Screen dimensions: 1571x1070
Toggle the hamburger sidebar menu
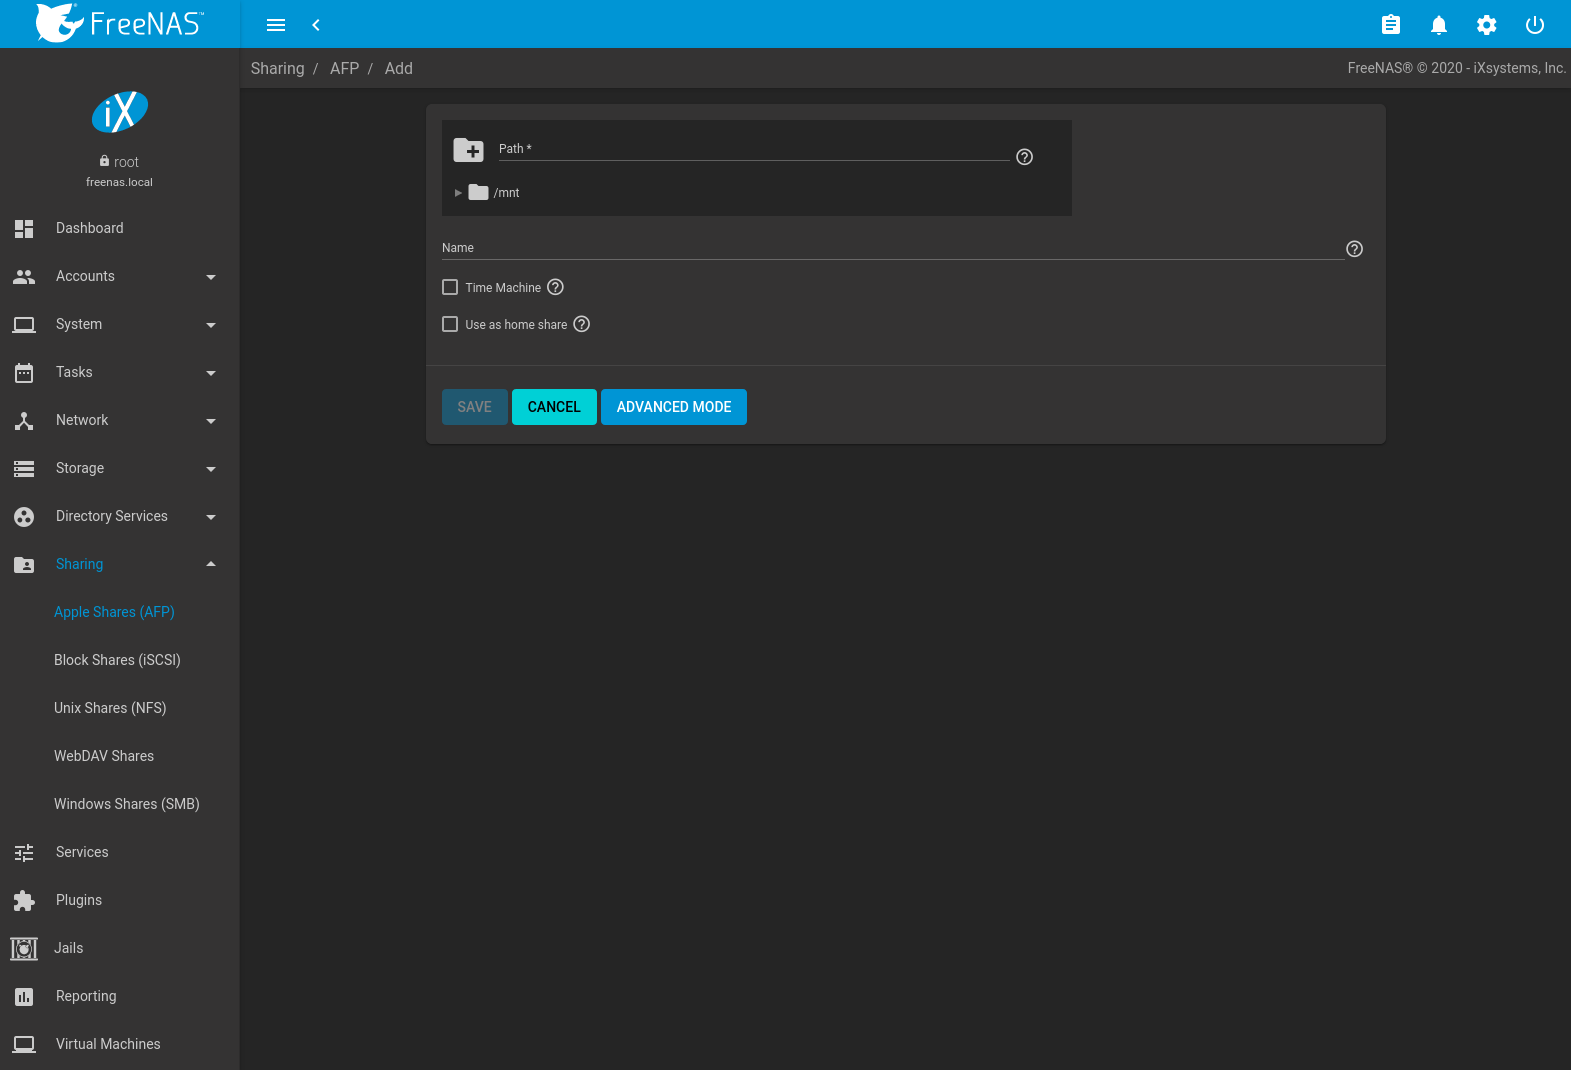276,25
